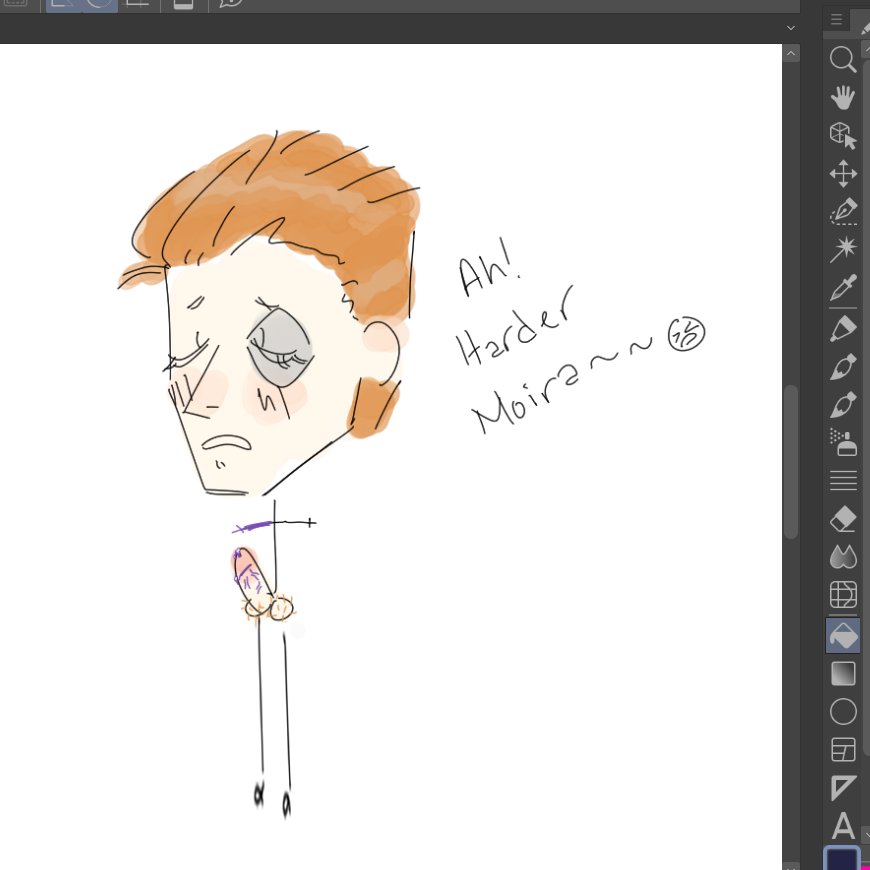This screenshot has height=870, width=870.
Task: Click the canvas scroll-up arrow button
Action: [791, 53]
